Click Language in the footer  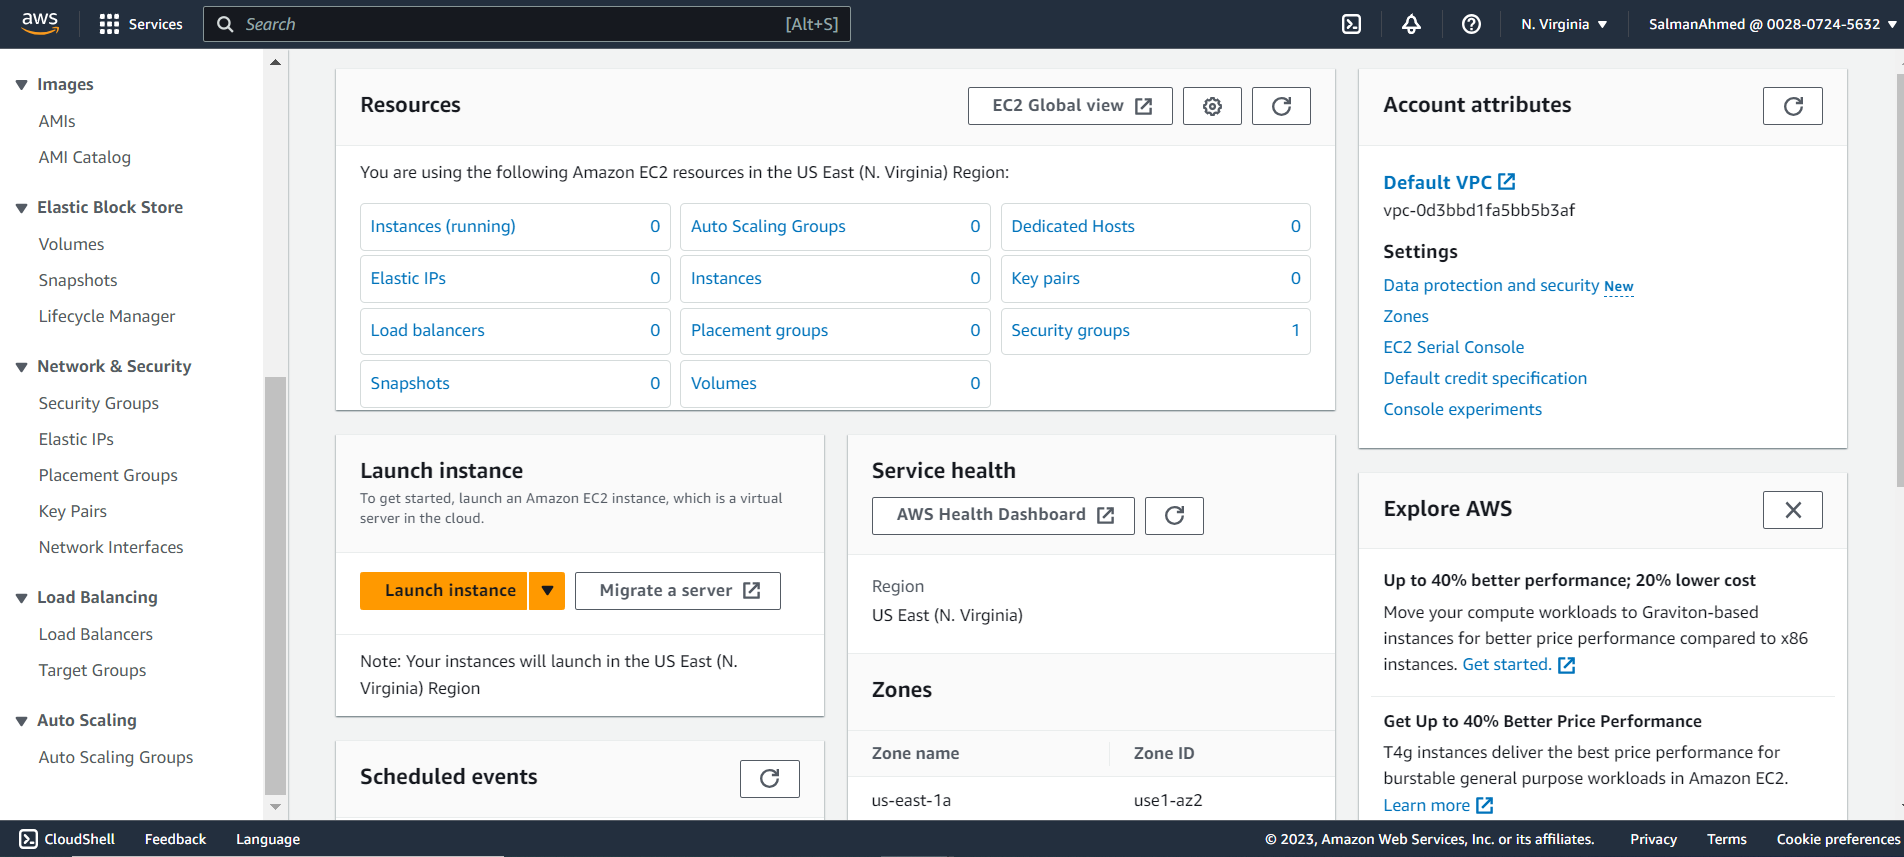pyautogui.click(x=268, y=839)
